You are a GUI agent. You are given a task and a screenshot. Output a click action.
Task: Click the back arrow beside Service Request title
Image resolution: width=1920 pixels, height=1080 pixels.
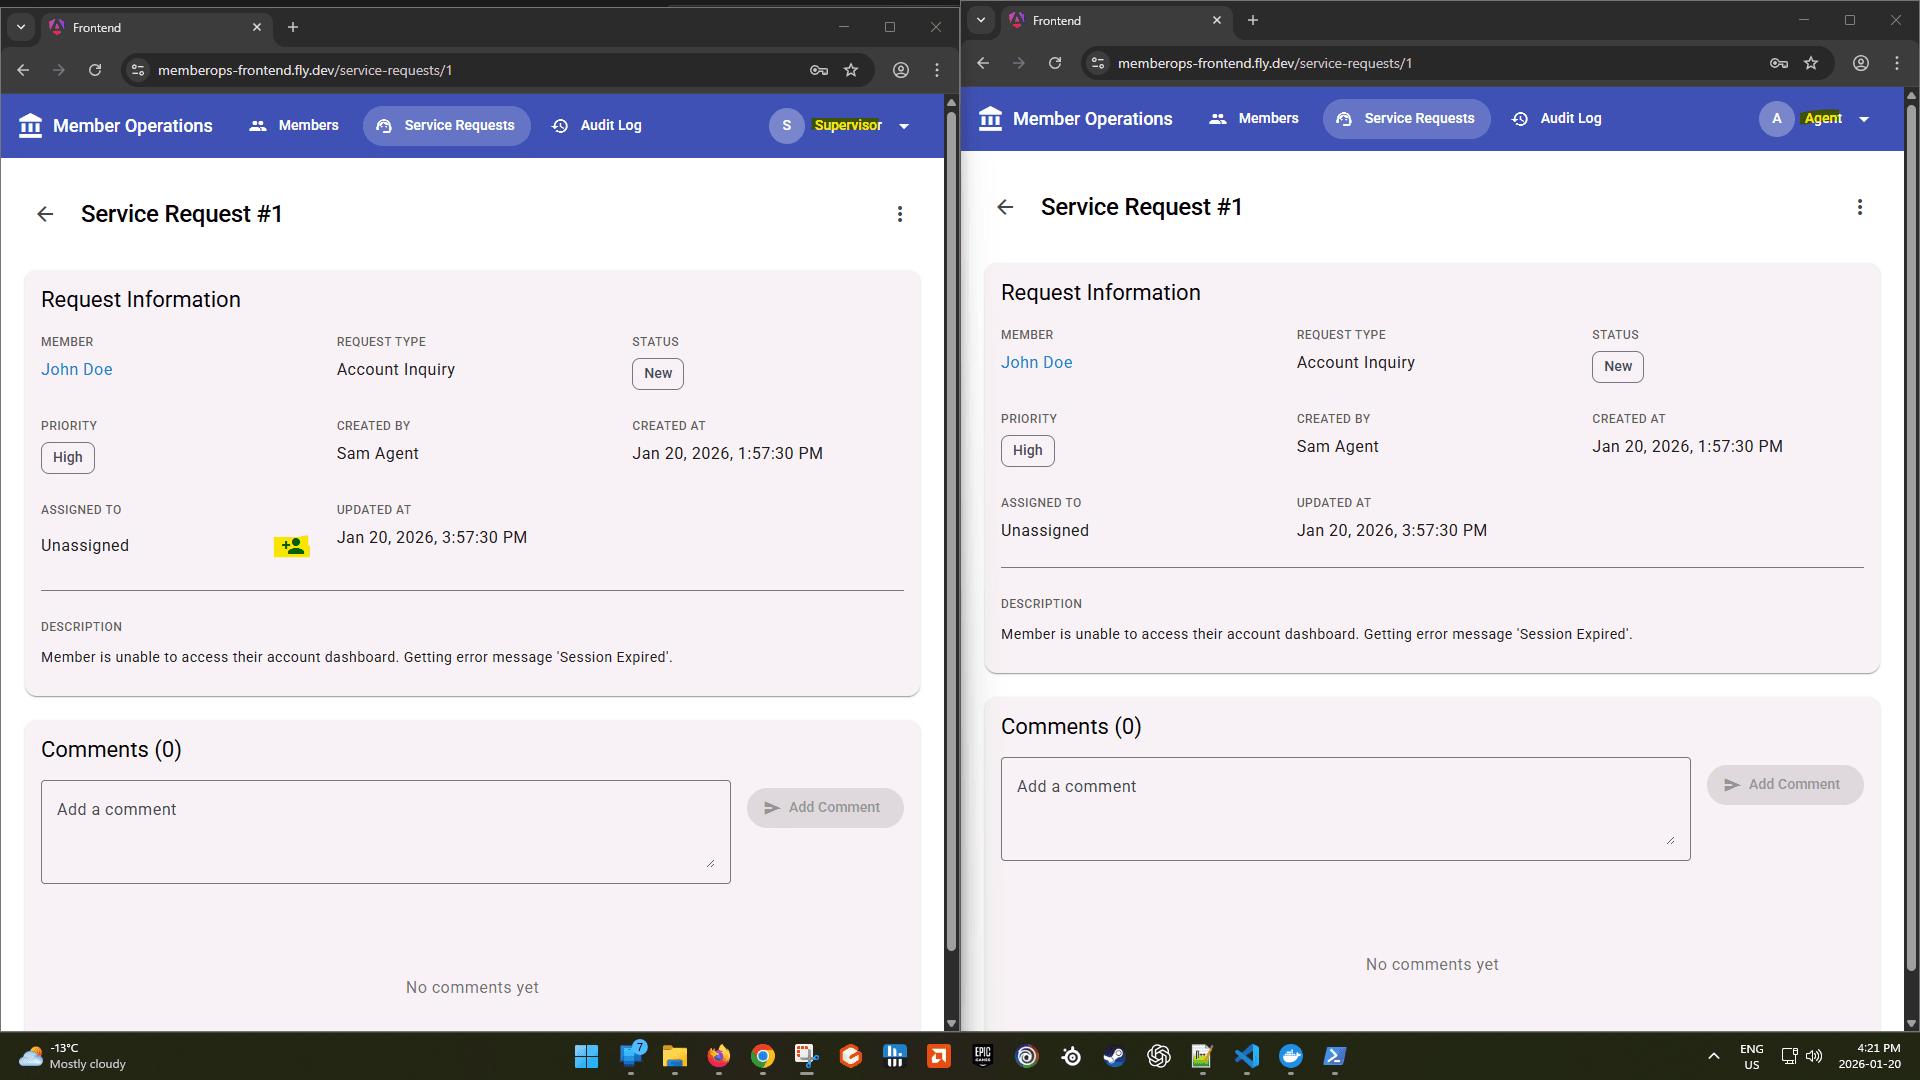(x=45, y=214)
